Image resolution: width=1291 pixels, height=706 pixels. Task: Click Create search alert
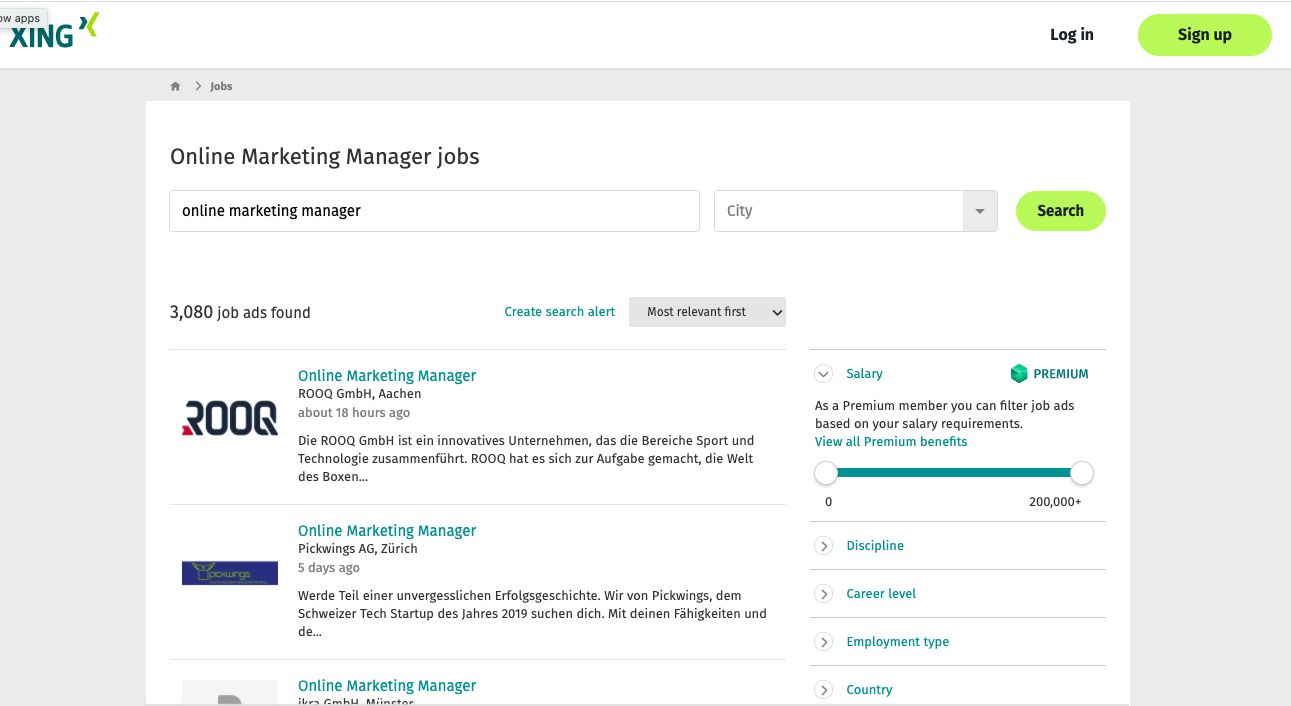560,312
